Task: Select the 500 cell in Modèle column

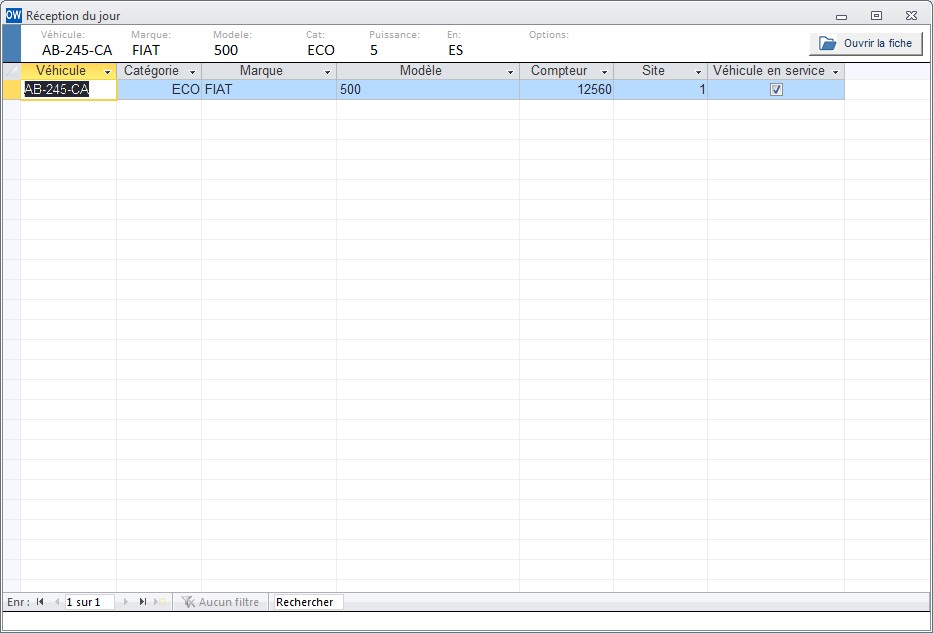Action: click(x=428, y=89)
